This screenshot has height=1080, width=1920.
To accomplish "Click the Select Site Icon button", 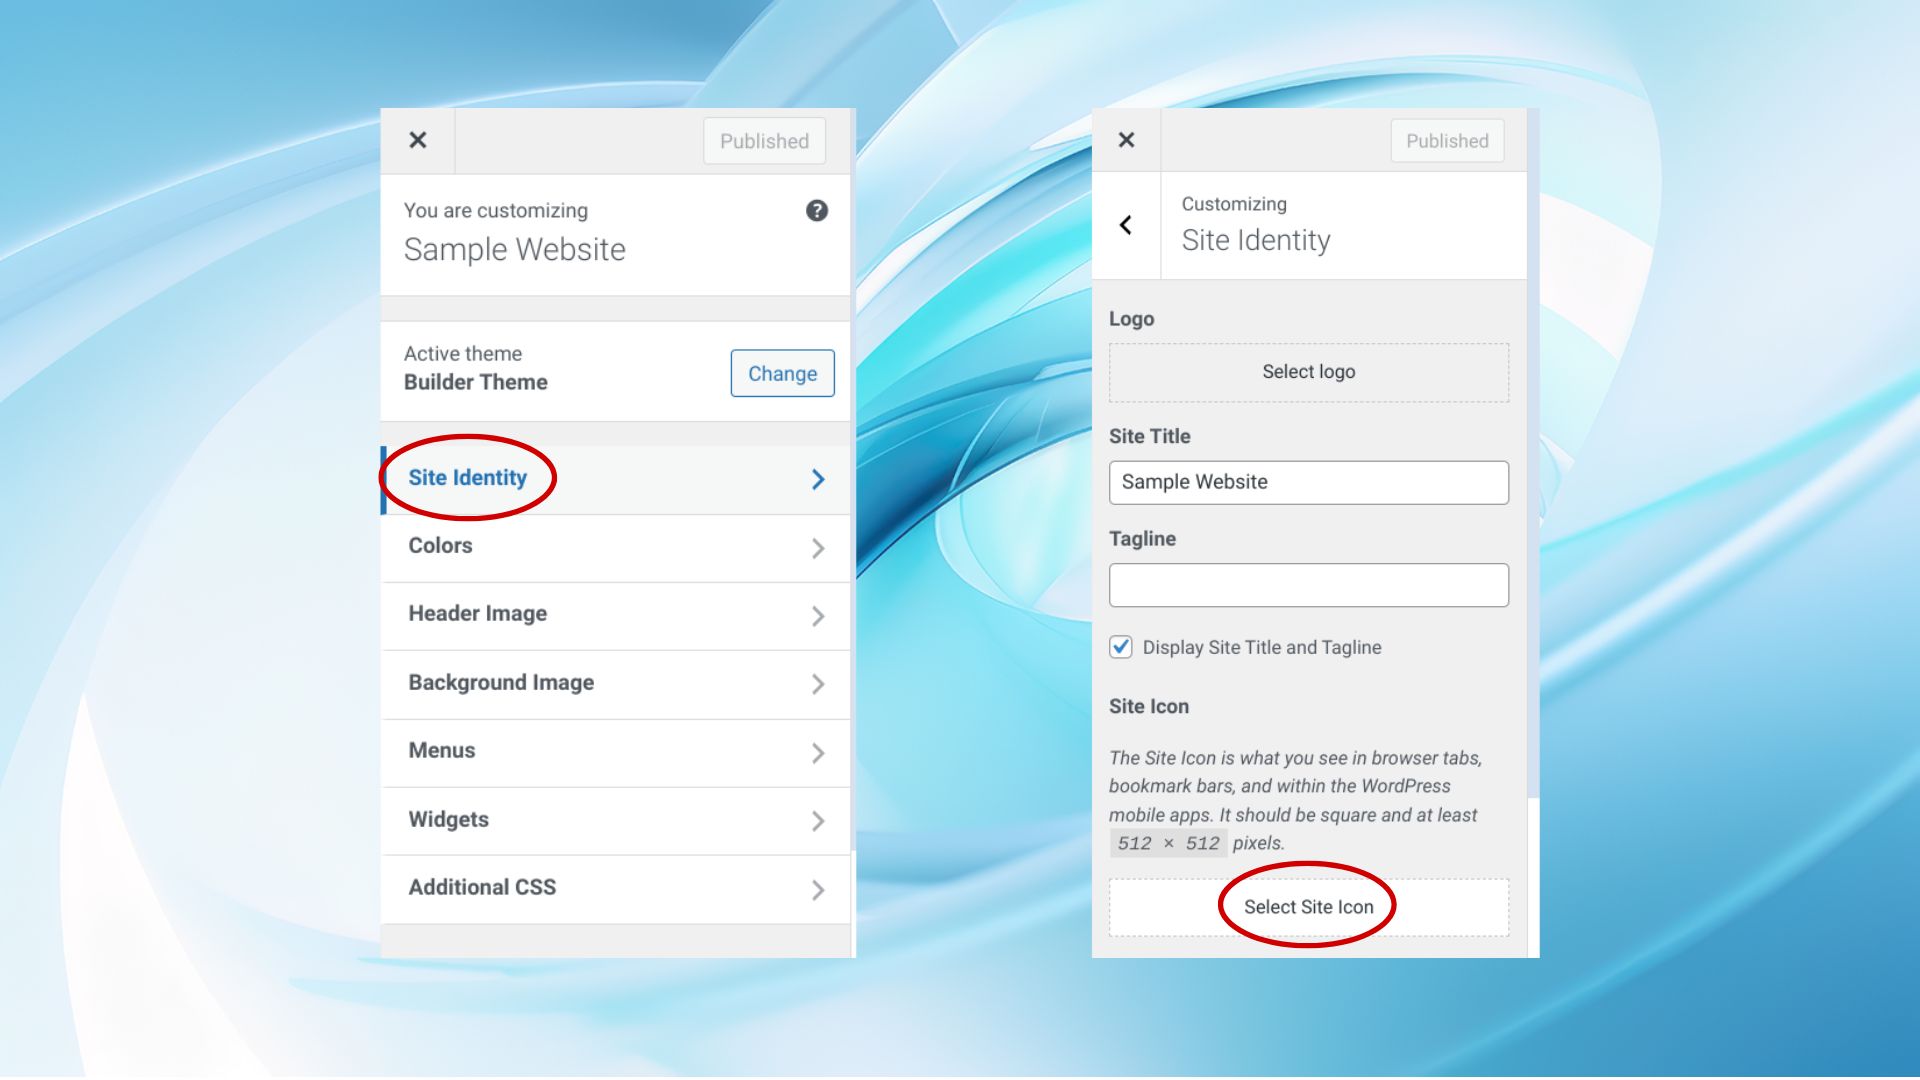I will click(x=1308, y=906).
